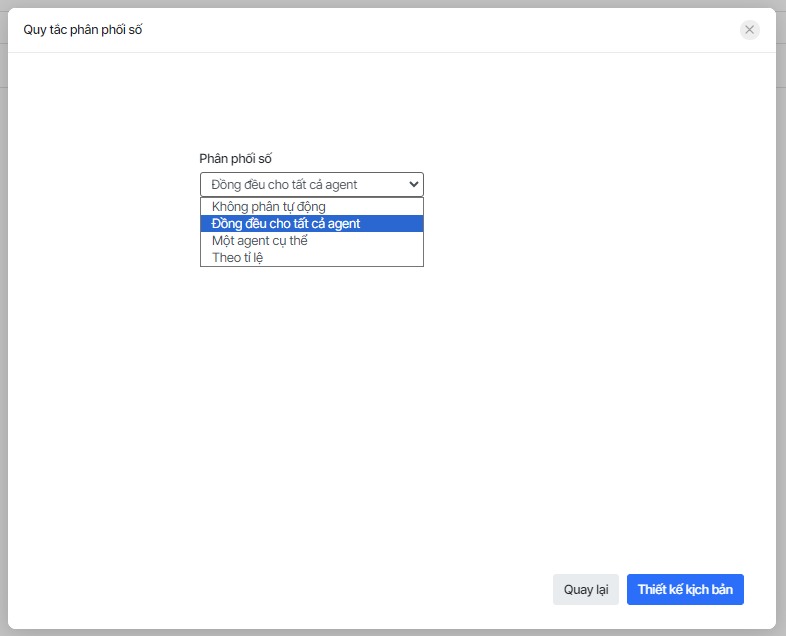Collapse the Phân phối số combo box
The height and width of the screenshot is (636, 786).
tap(311, 184)
